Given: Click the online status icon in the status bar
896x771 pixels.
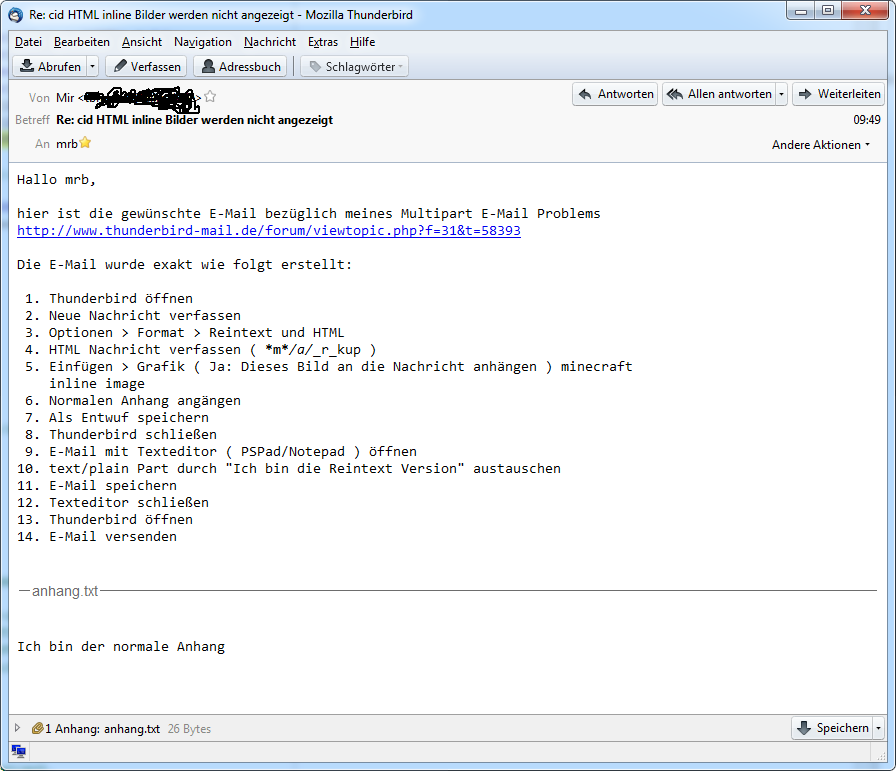Looking at the screenshot, I should click(x=18, y=751).
